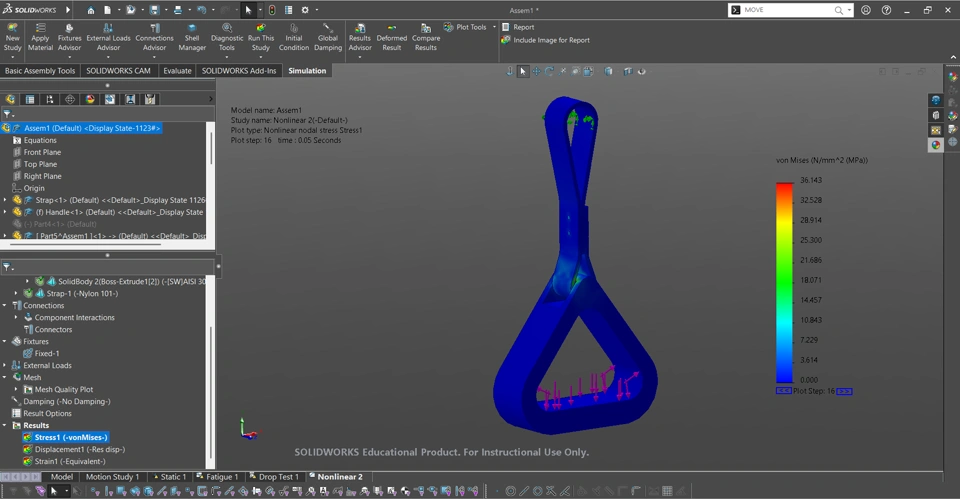Screen dimensions: 960x499
Task: Click the Save icon in the title bar
Action: point(154,10)
